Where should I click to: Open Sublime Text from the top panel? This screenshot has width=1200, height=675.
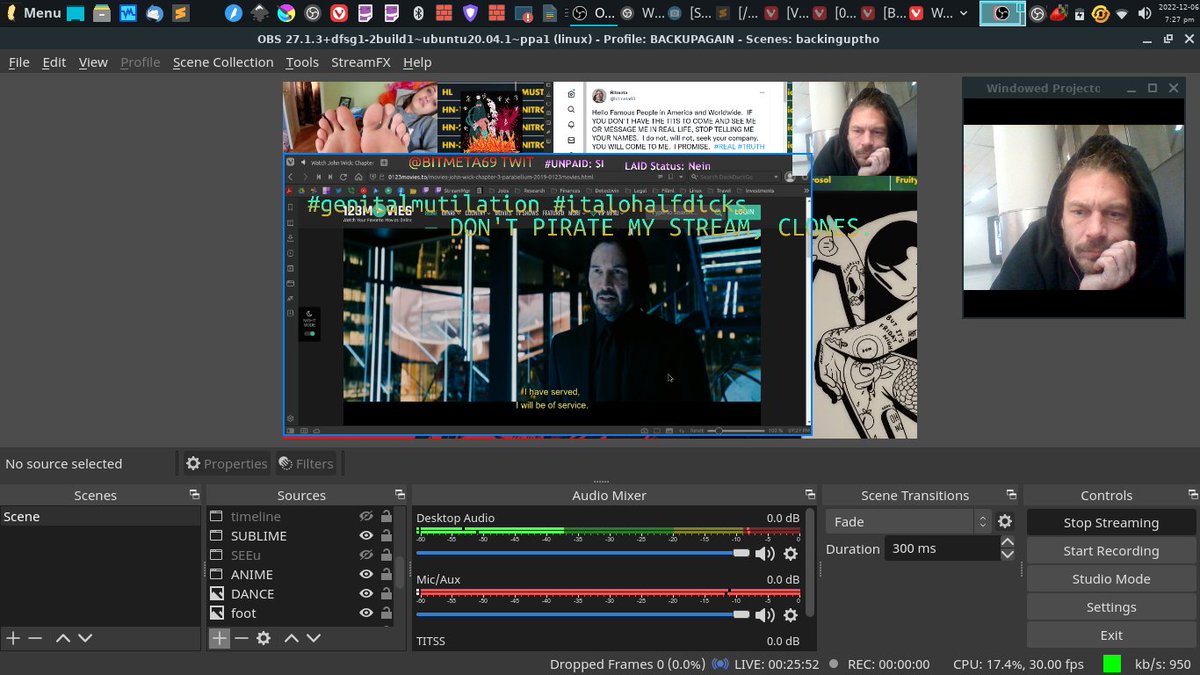[x=180, y=13]
